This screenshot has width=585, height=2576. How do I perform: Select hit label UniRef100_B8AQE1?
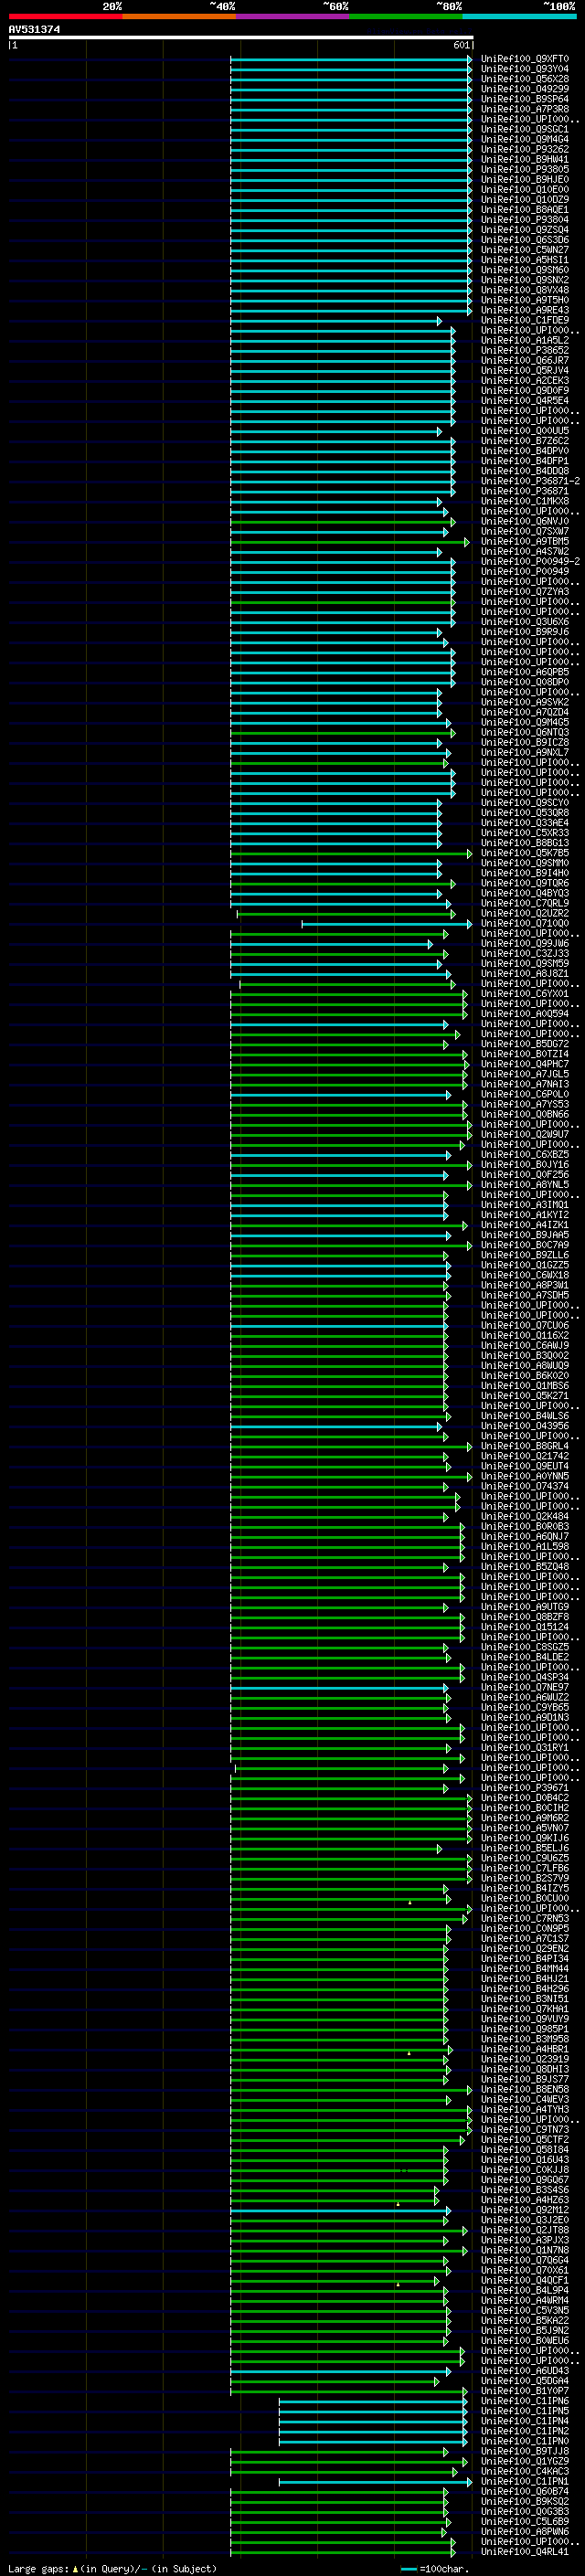(x=524, y=209)
